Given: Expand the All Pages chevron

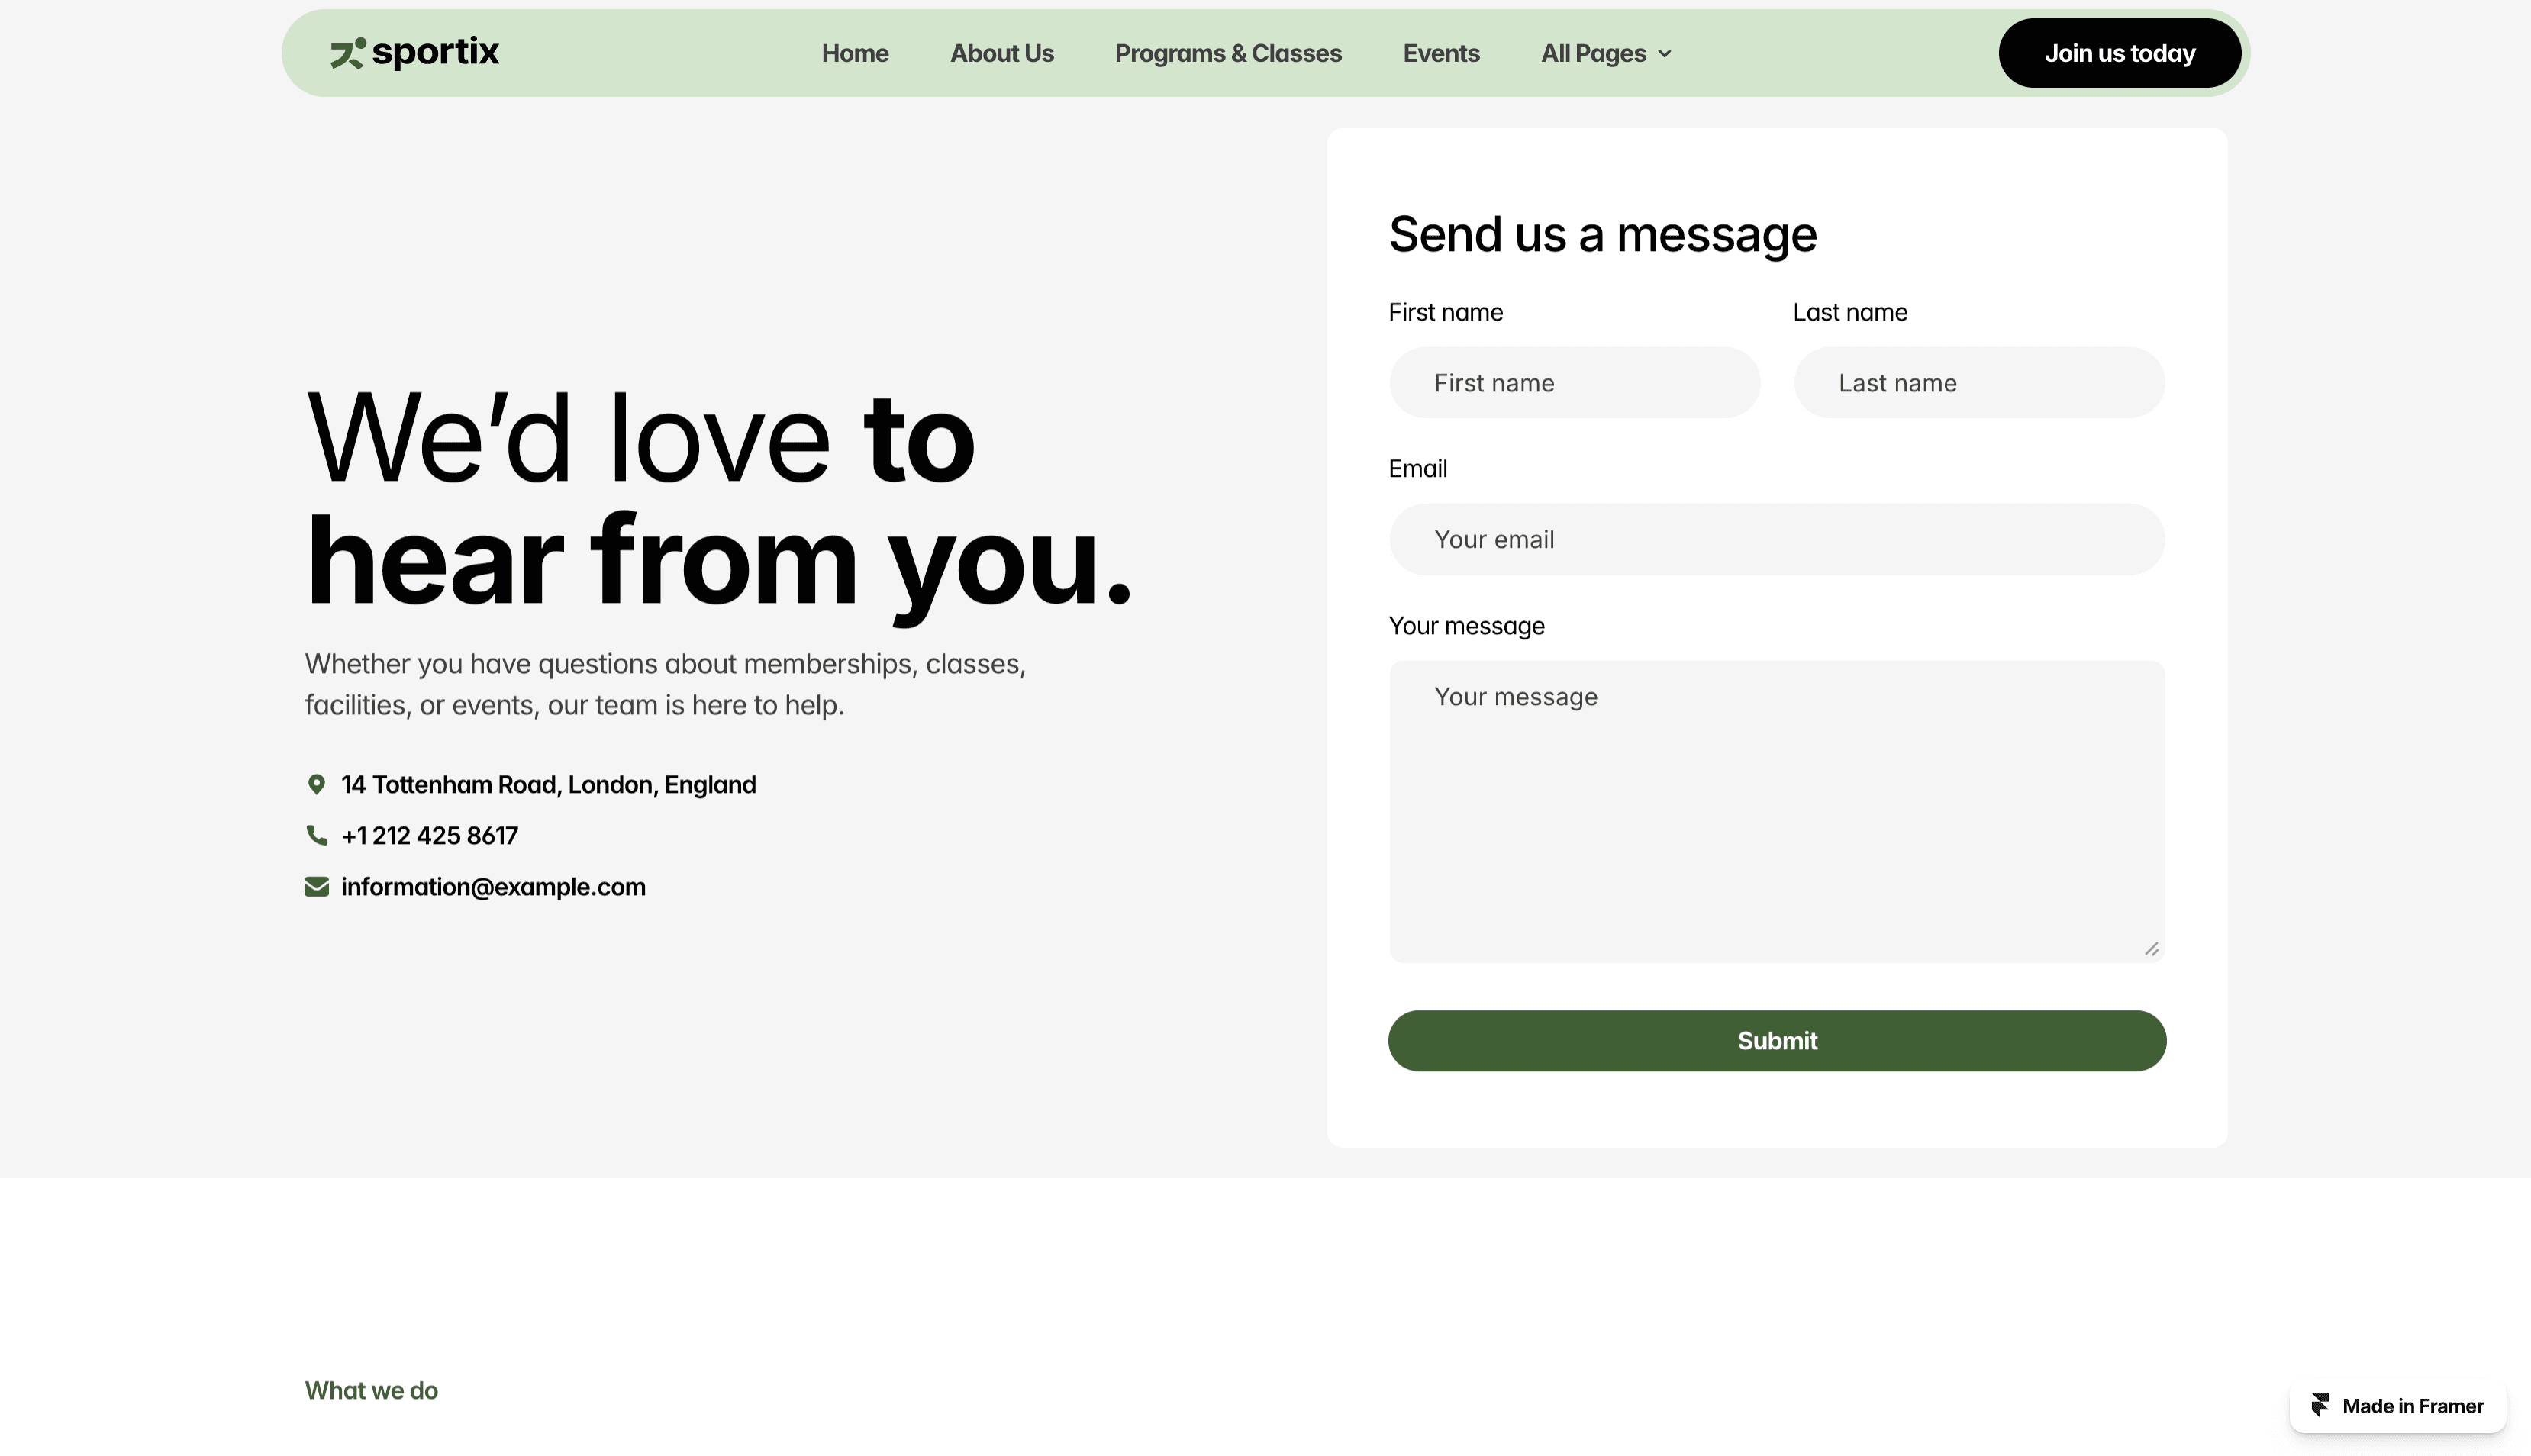Looking at the screenshot, I should click(x=1665, y=54).
